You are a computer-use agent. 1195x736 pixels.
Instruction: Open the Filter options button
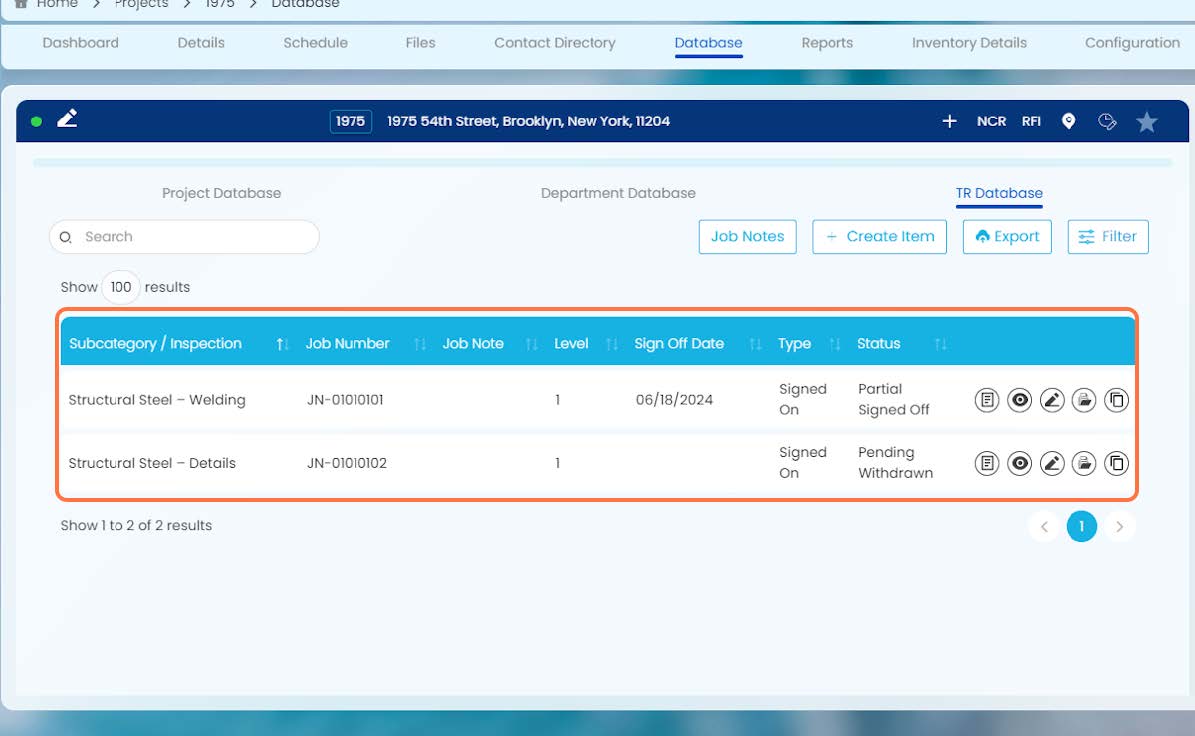click(1107, 237)
